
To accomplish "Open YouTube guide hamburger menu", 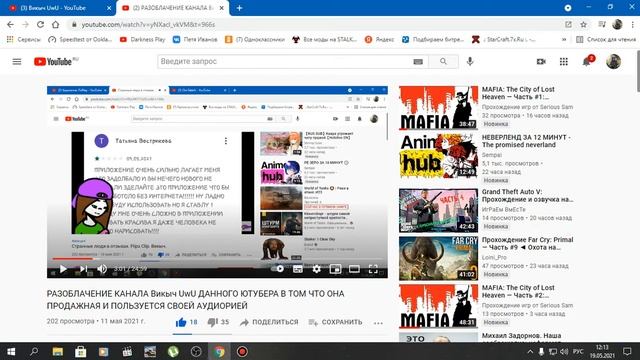I will pos(17,62).
